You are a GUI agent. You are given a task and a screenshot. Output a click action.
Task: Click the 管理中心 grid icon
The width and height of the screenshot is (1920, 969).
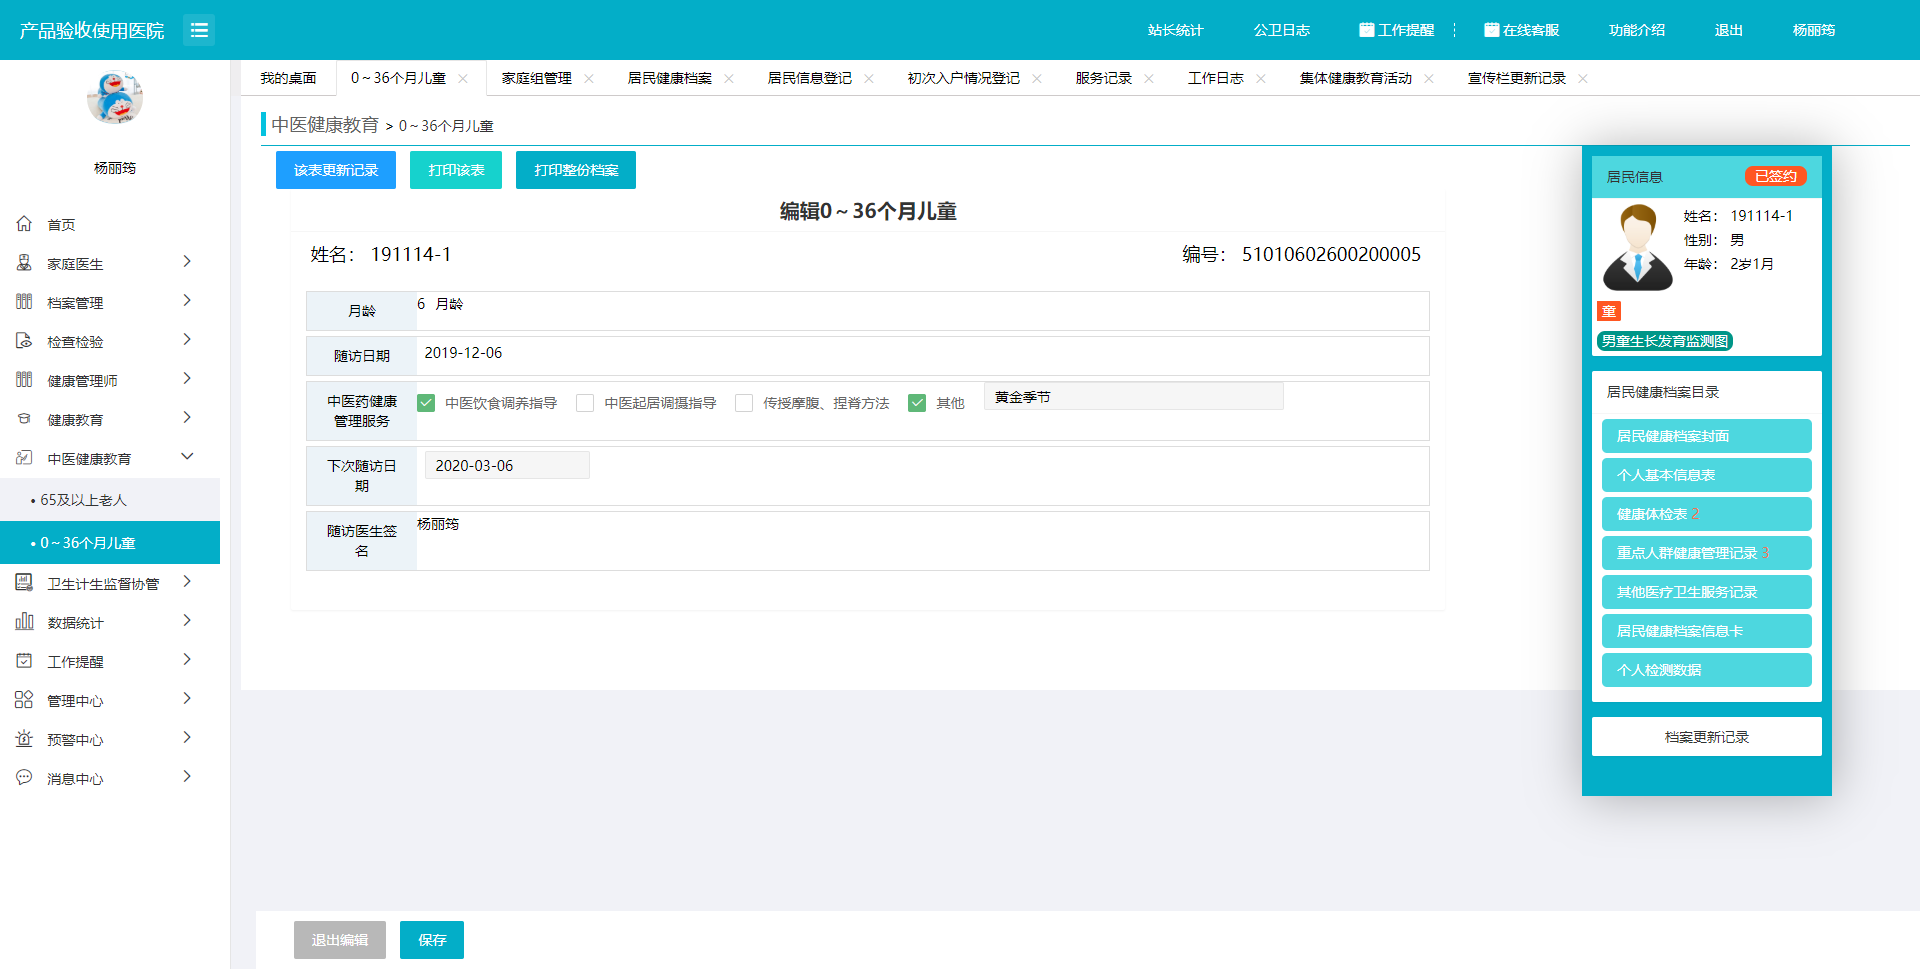(x=24, y=700)
